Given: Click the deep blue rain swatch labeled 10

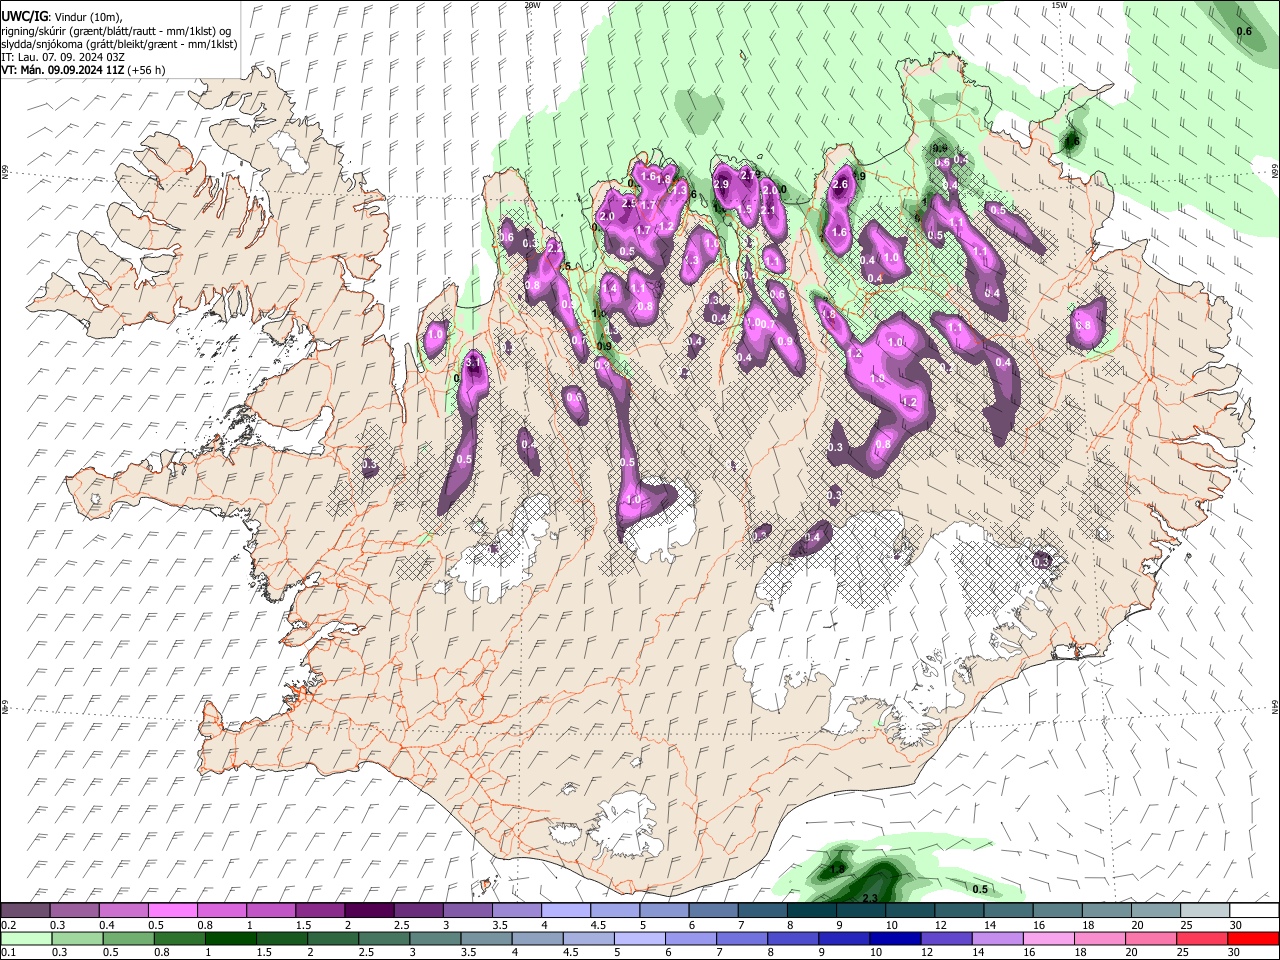Looking at the screenshot, I should coord(895,938).
